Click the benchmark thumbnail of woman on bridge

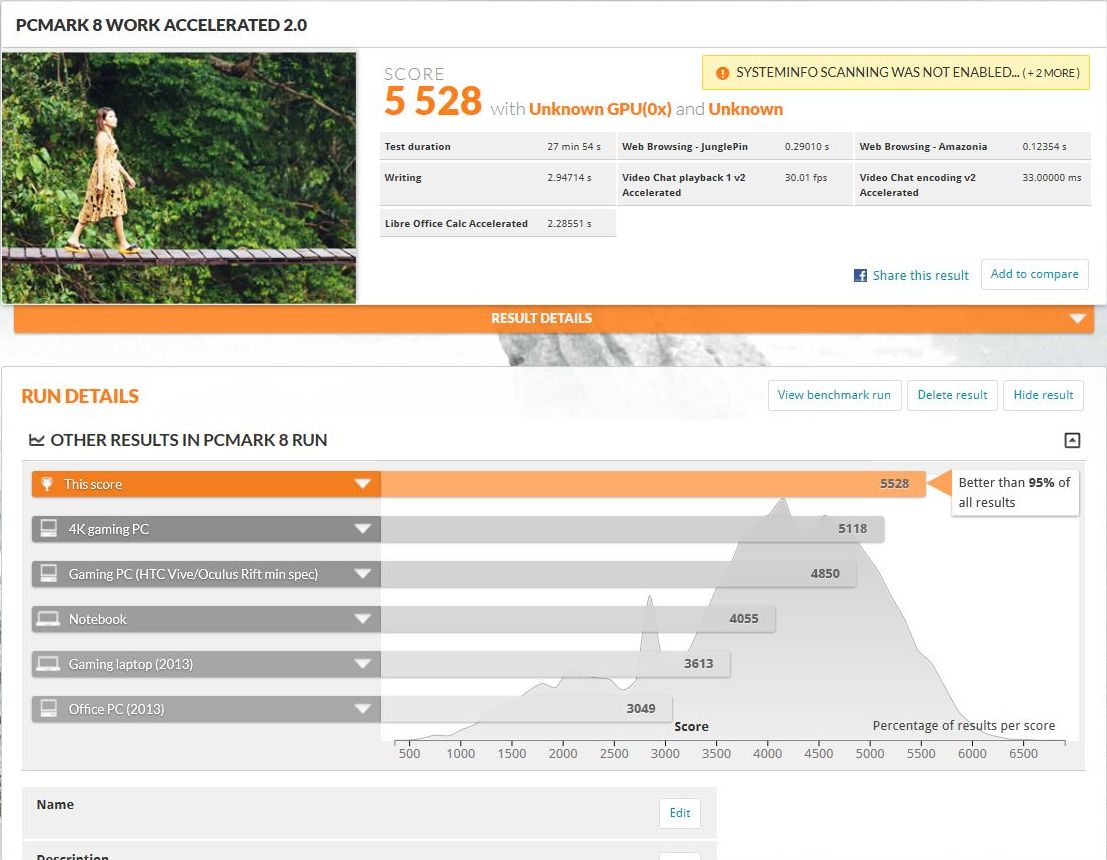179,177
